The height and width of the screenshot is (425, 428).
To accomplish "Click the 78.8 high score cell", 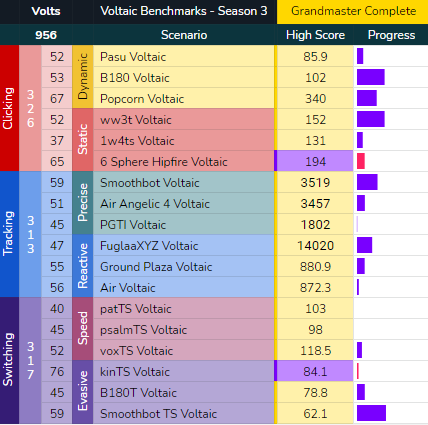I will coord(315,393).
